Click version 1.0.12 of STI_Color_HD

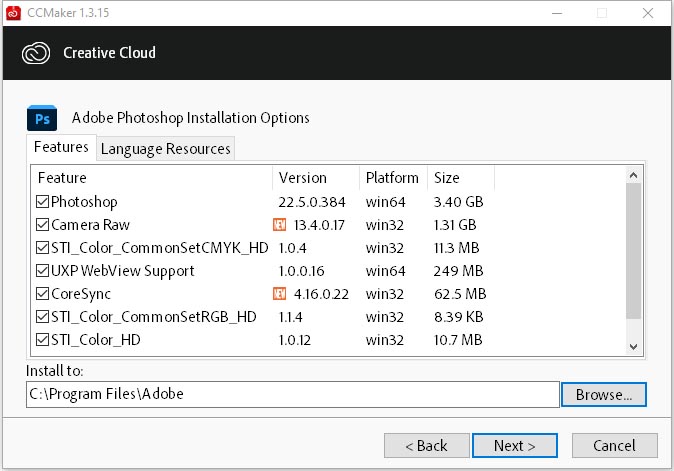[x=294, y=340]
